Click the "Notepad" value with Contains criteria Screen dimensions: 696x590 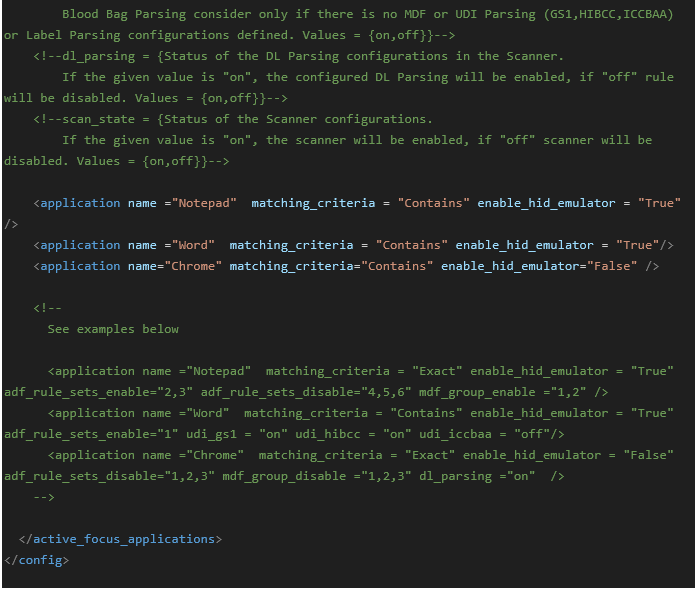pyautogui.click(x=204, y=203)
